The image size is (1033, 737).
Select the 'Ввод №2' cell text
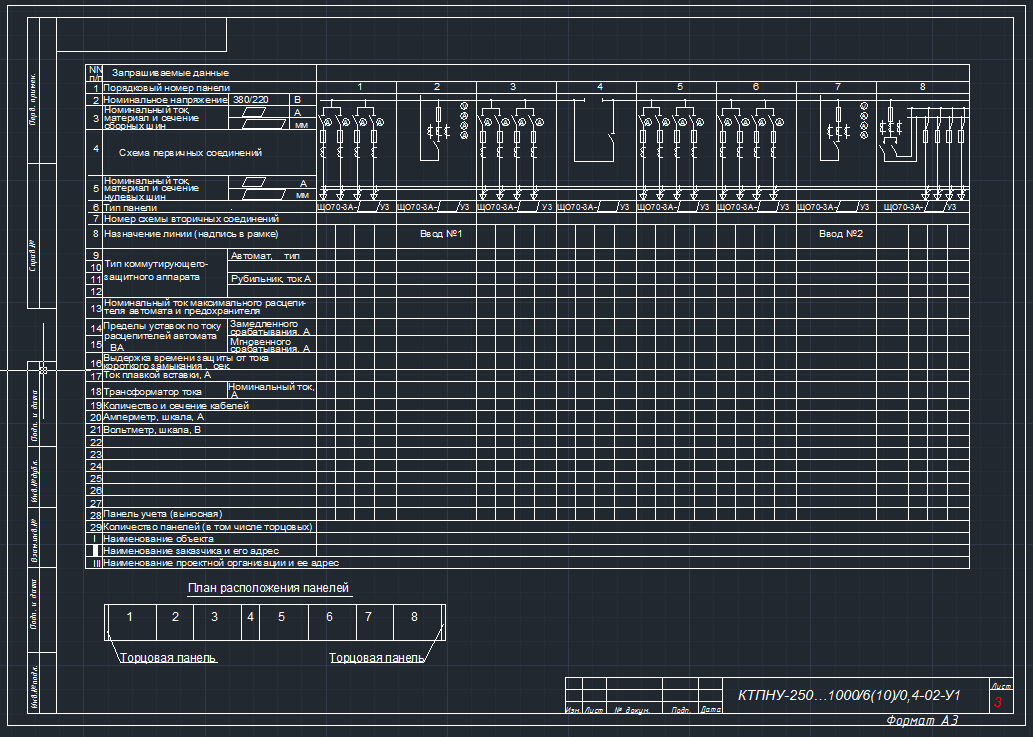coord(841,234)
